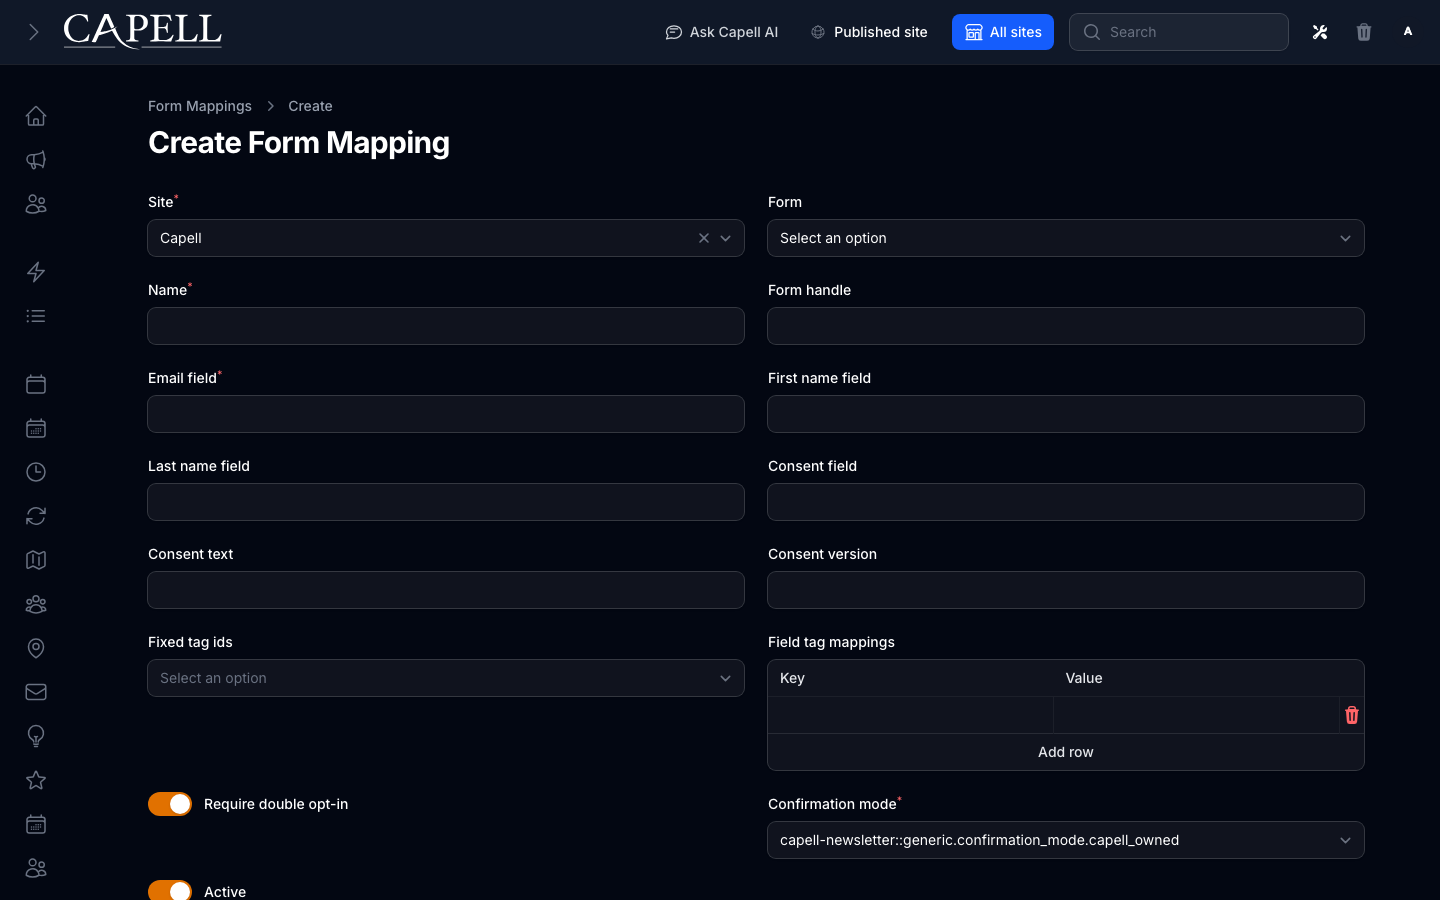Go to Form Mappings breadcrumb

(x=200, y=106)
